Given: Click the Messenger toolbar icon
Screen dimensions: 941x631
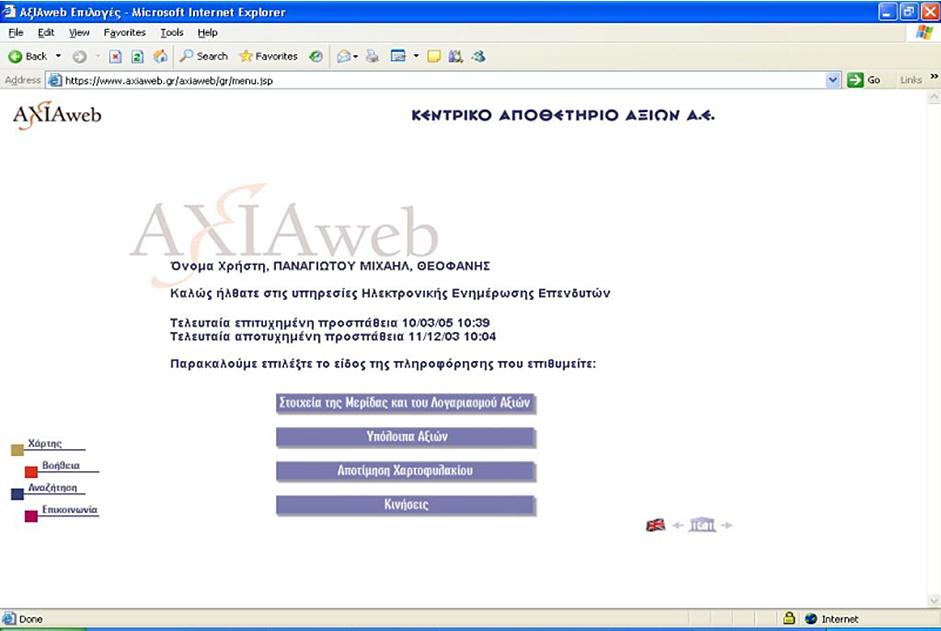Looking at the screenshot, I should (x=478, y=56).
